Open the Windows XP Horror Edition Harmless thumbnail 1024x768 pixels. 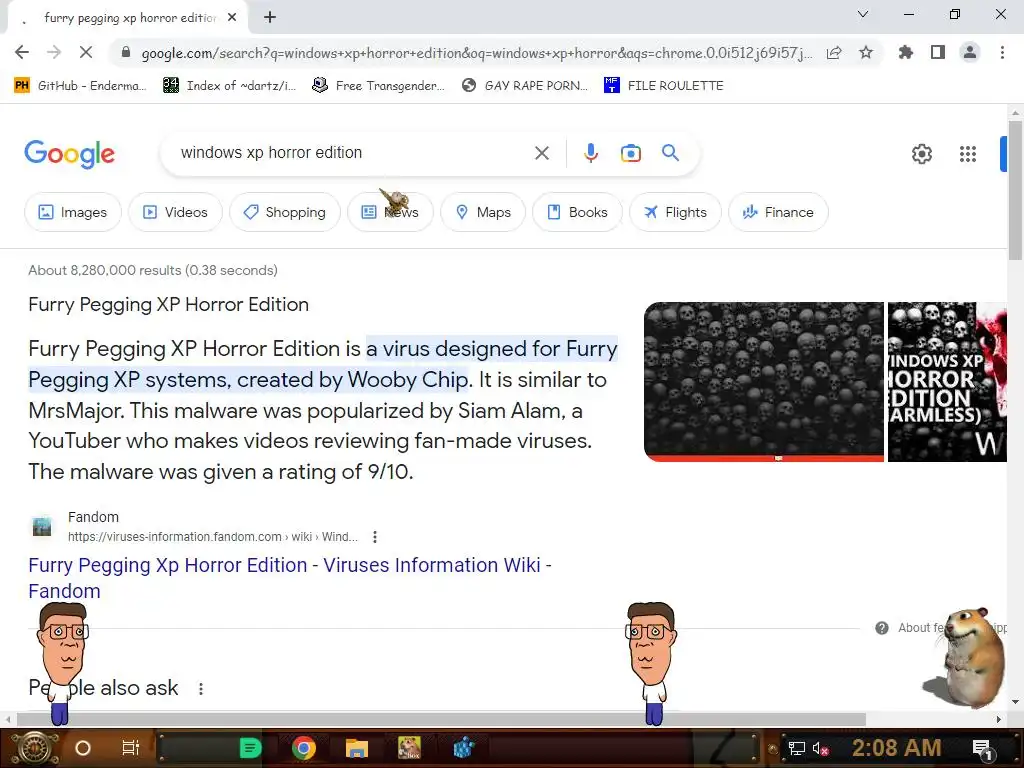[x=947, y=381]
